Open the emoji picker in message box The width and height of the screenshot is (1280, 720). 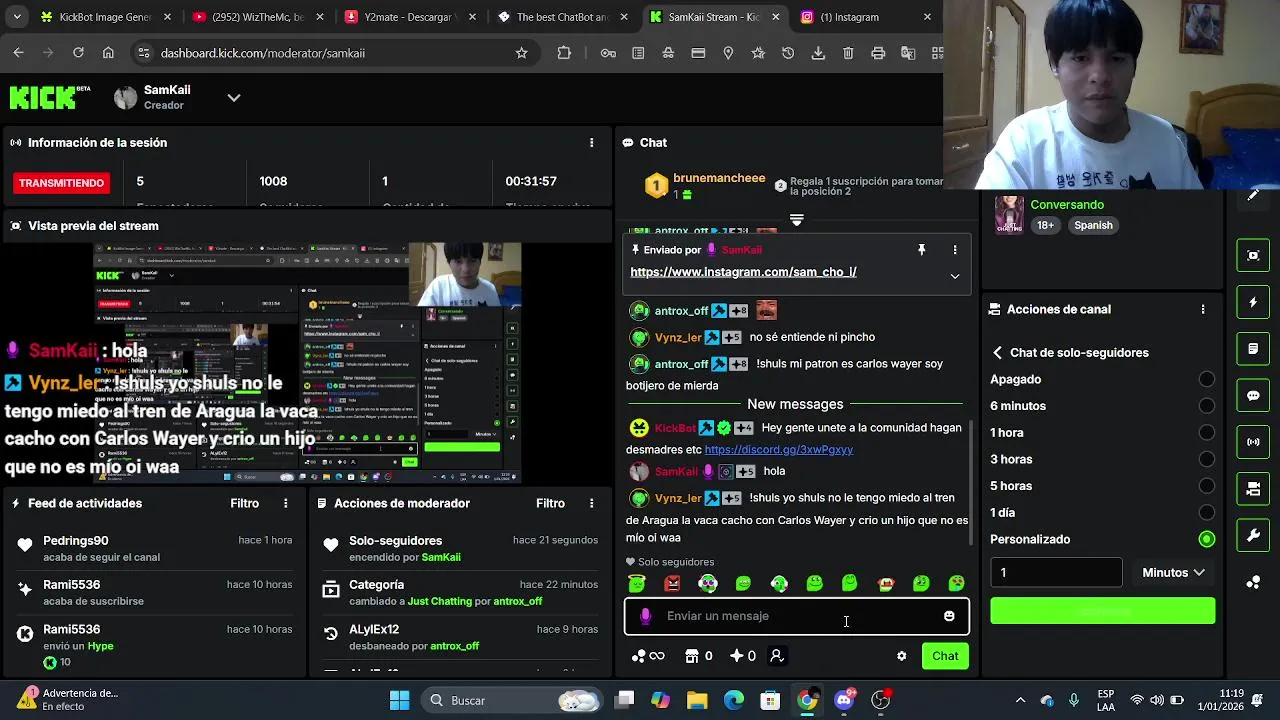point(949,616)
